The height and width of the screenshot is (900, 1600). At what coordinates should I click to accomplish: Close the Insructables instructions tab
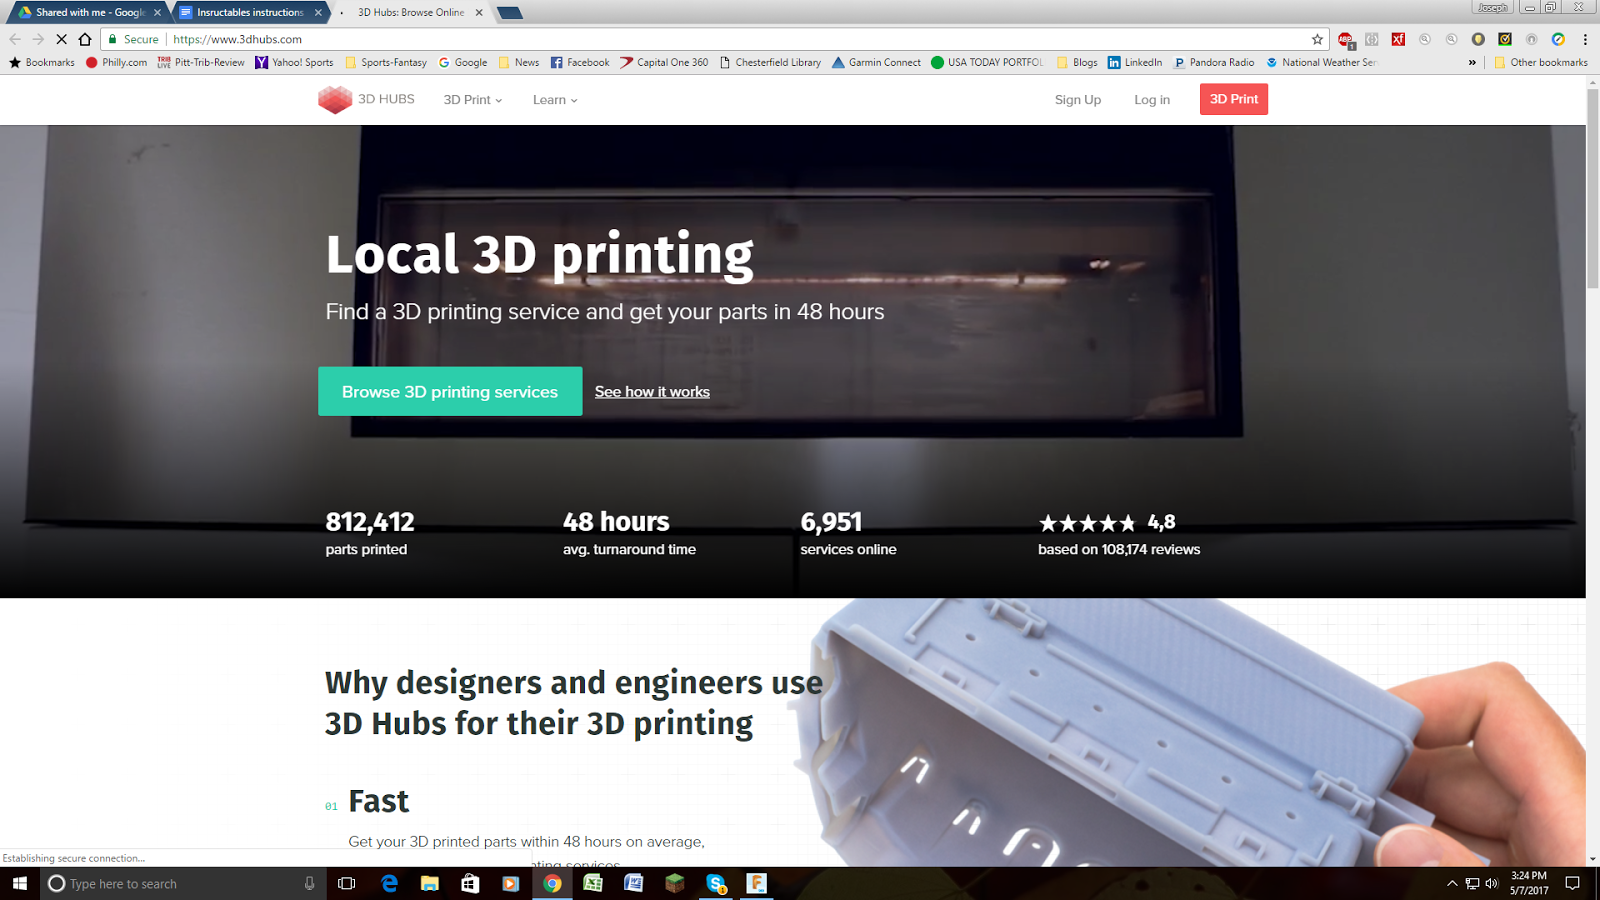318,13
